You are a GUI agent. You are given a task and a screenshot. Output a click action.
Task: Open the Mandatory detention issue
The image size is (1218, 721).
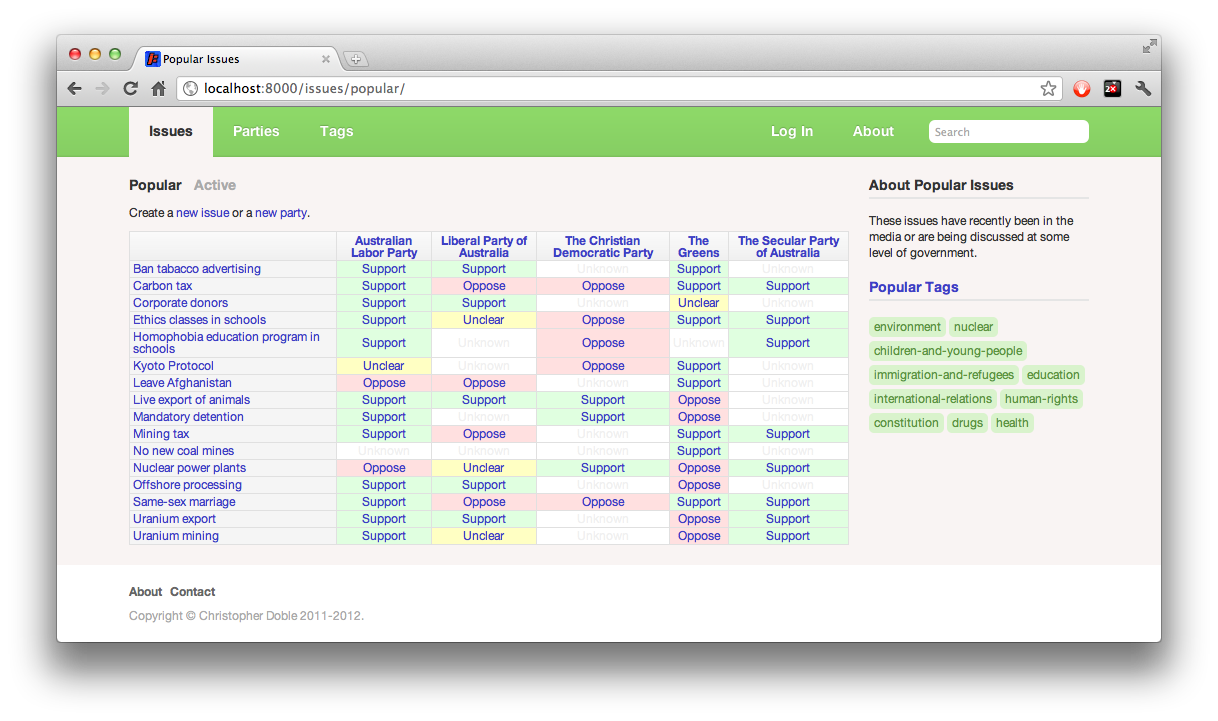point(188,417)
